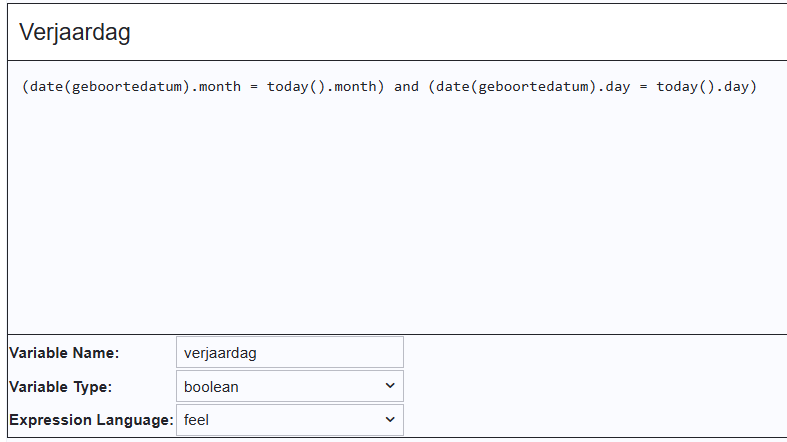Image resolution: width=787 pixels, height=442 pixels.
Task: Click the Variable Name input field
Action: pyautogui.click(x=289, y=352)
